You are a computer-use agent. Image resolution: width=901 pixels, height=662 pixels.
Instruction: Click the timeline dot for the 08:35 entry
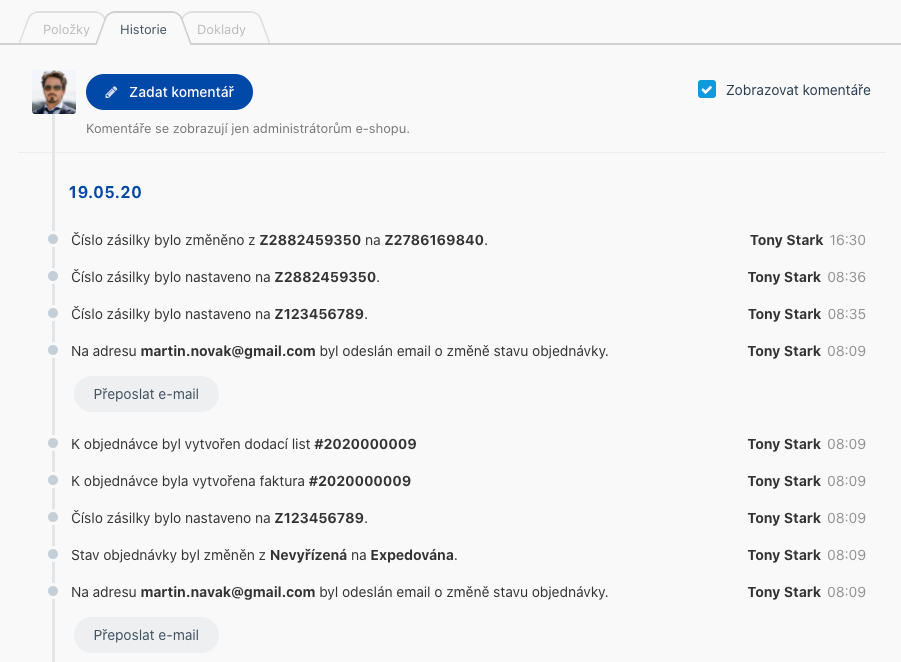(x=53, y=313)
